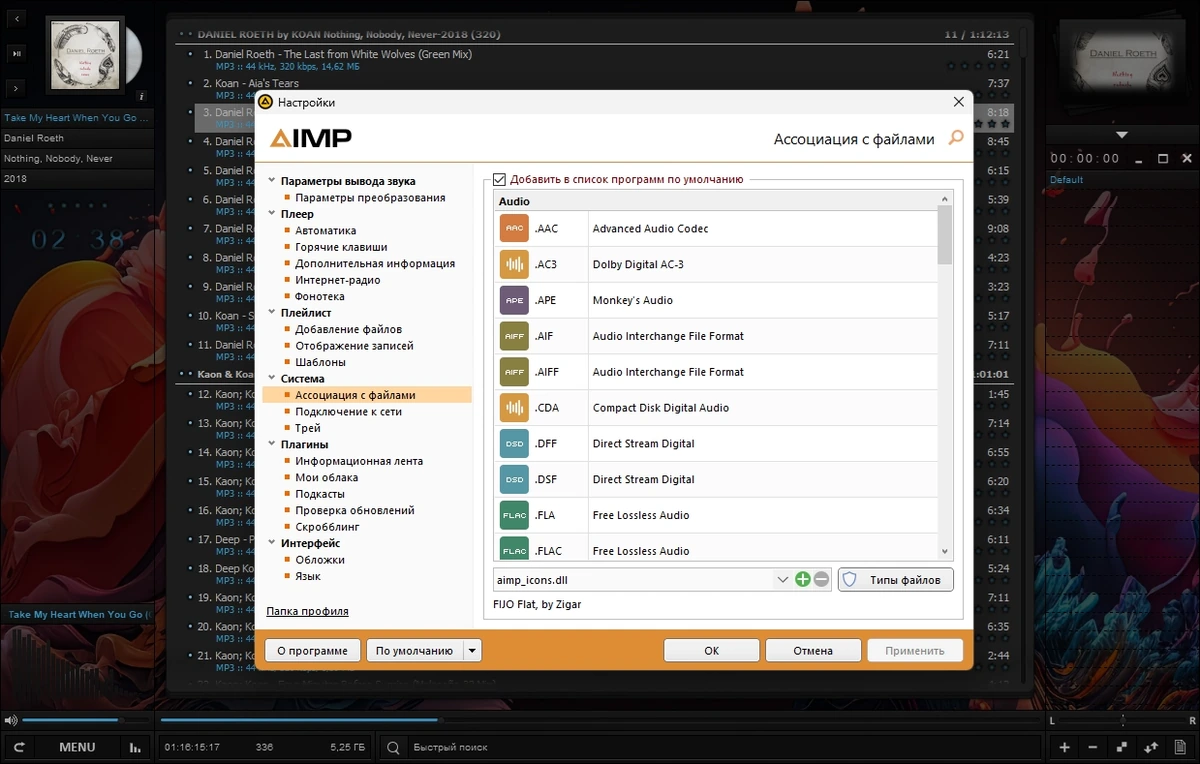Click the grey remove icon library button
The height and width of the screenshot is (764, 1200).
tap(822, 579)
